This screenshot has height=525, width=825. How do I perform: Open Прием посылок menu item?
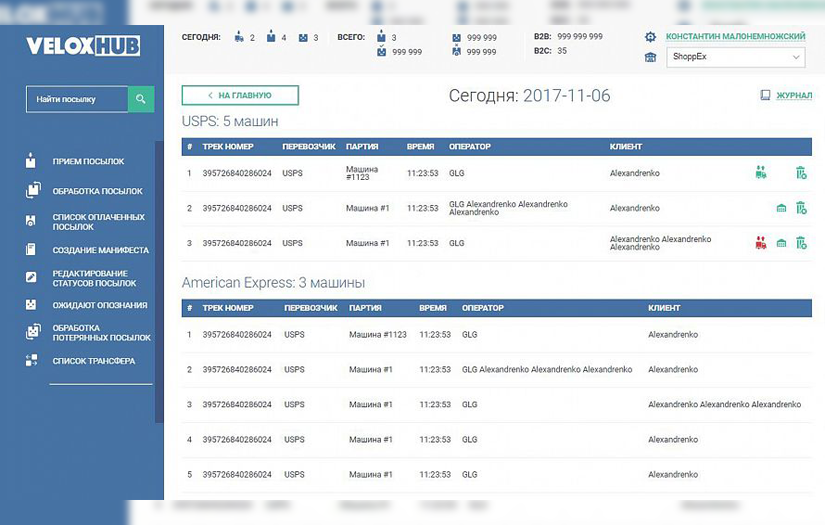pyautogui.click(x=88, y=161)
